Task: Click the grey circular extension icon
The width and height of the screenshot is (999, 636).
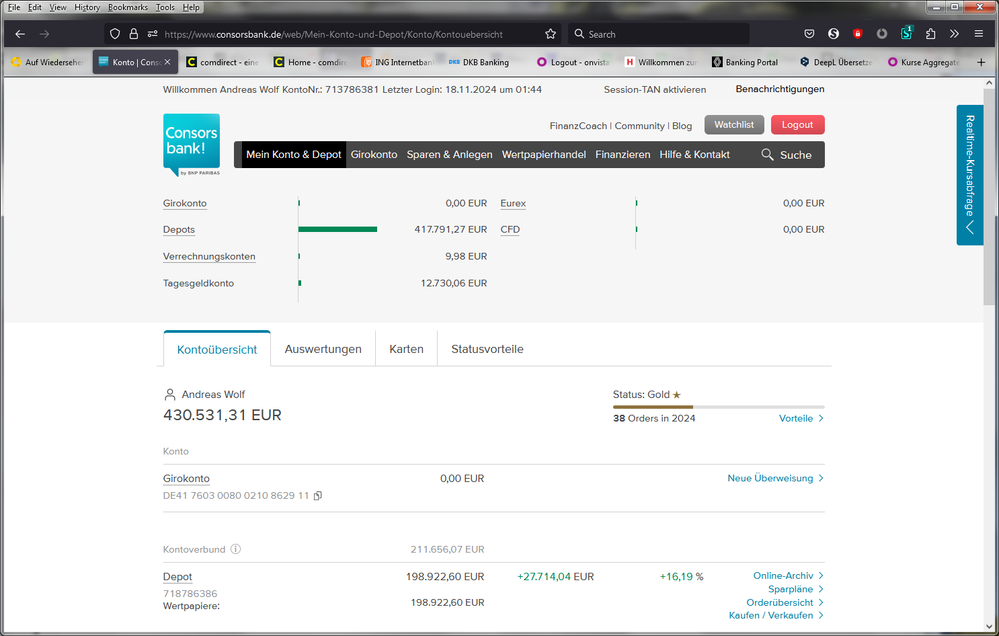Action: [x=882, y=34]
